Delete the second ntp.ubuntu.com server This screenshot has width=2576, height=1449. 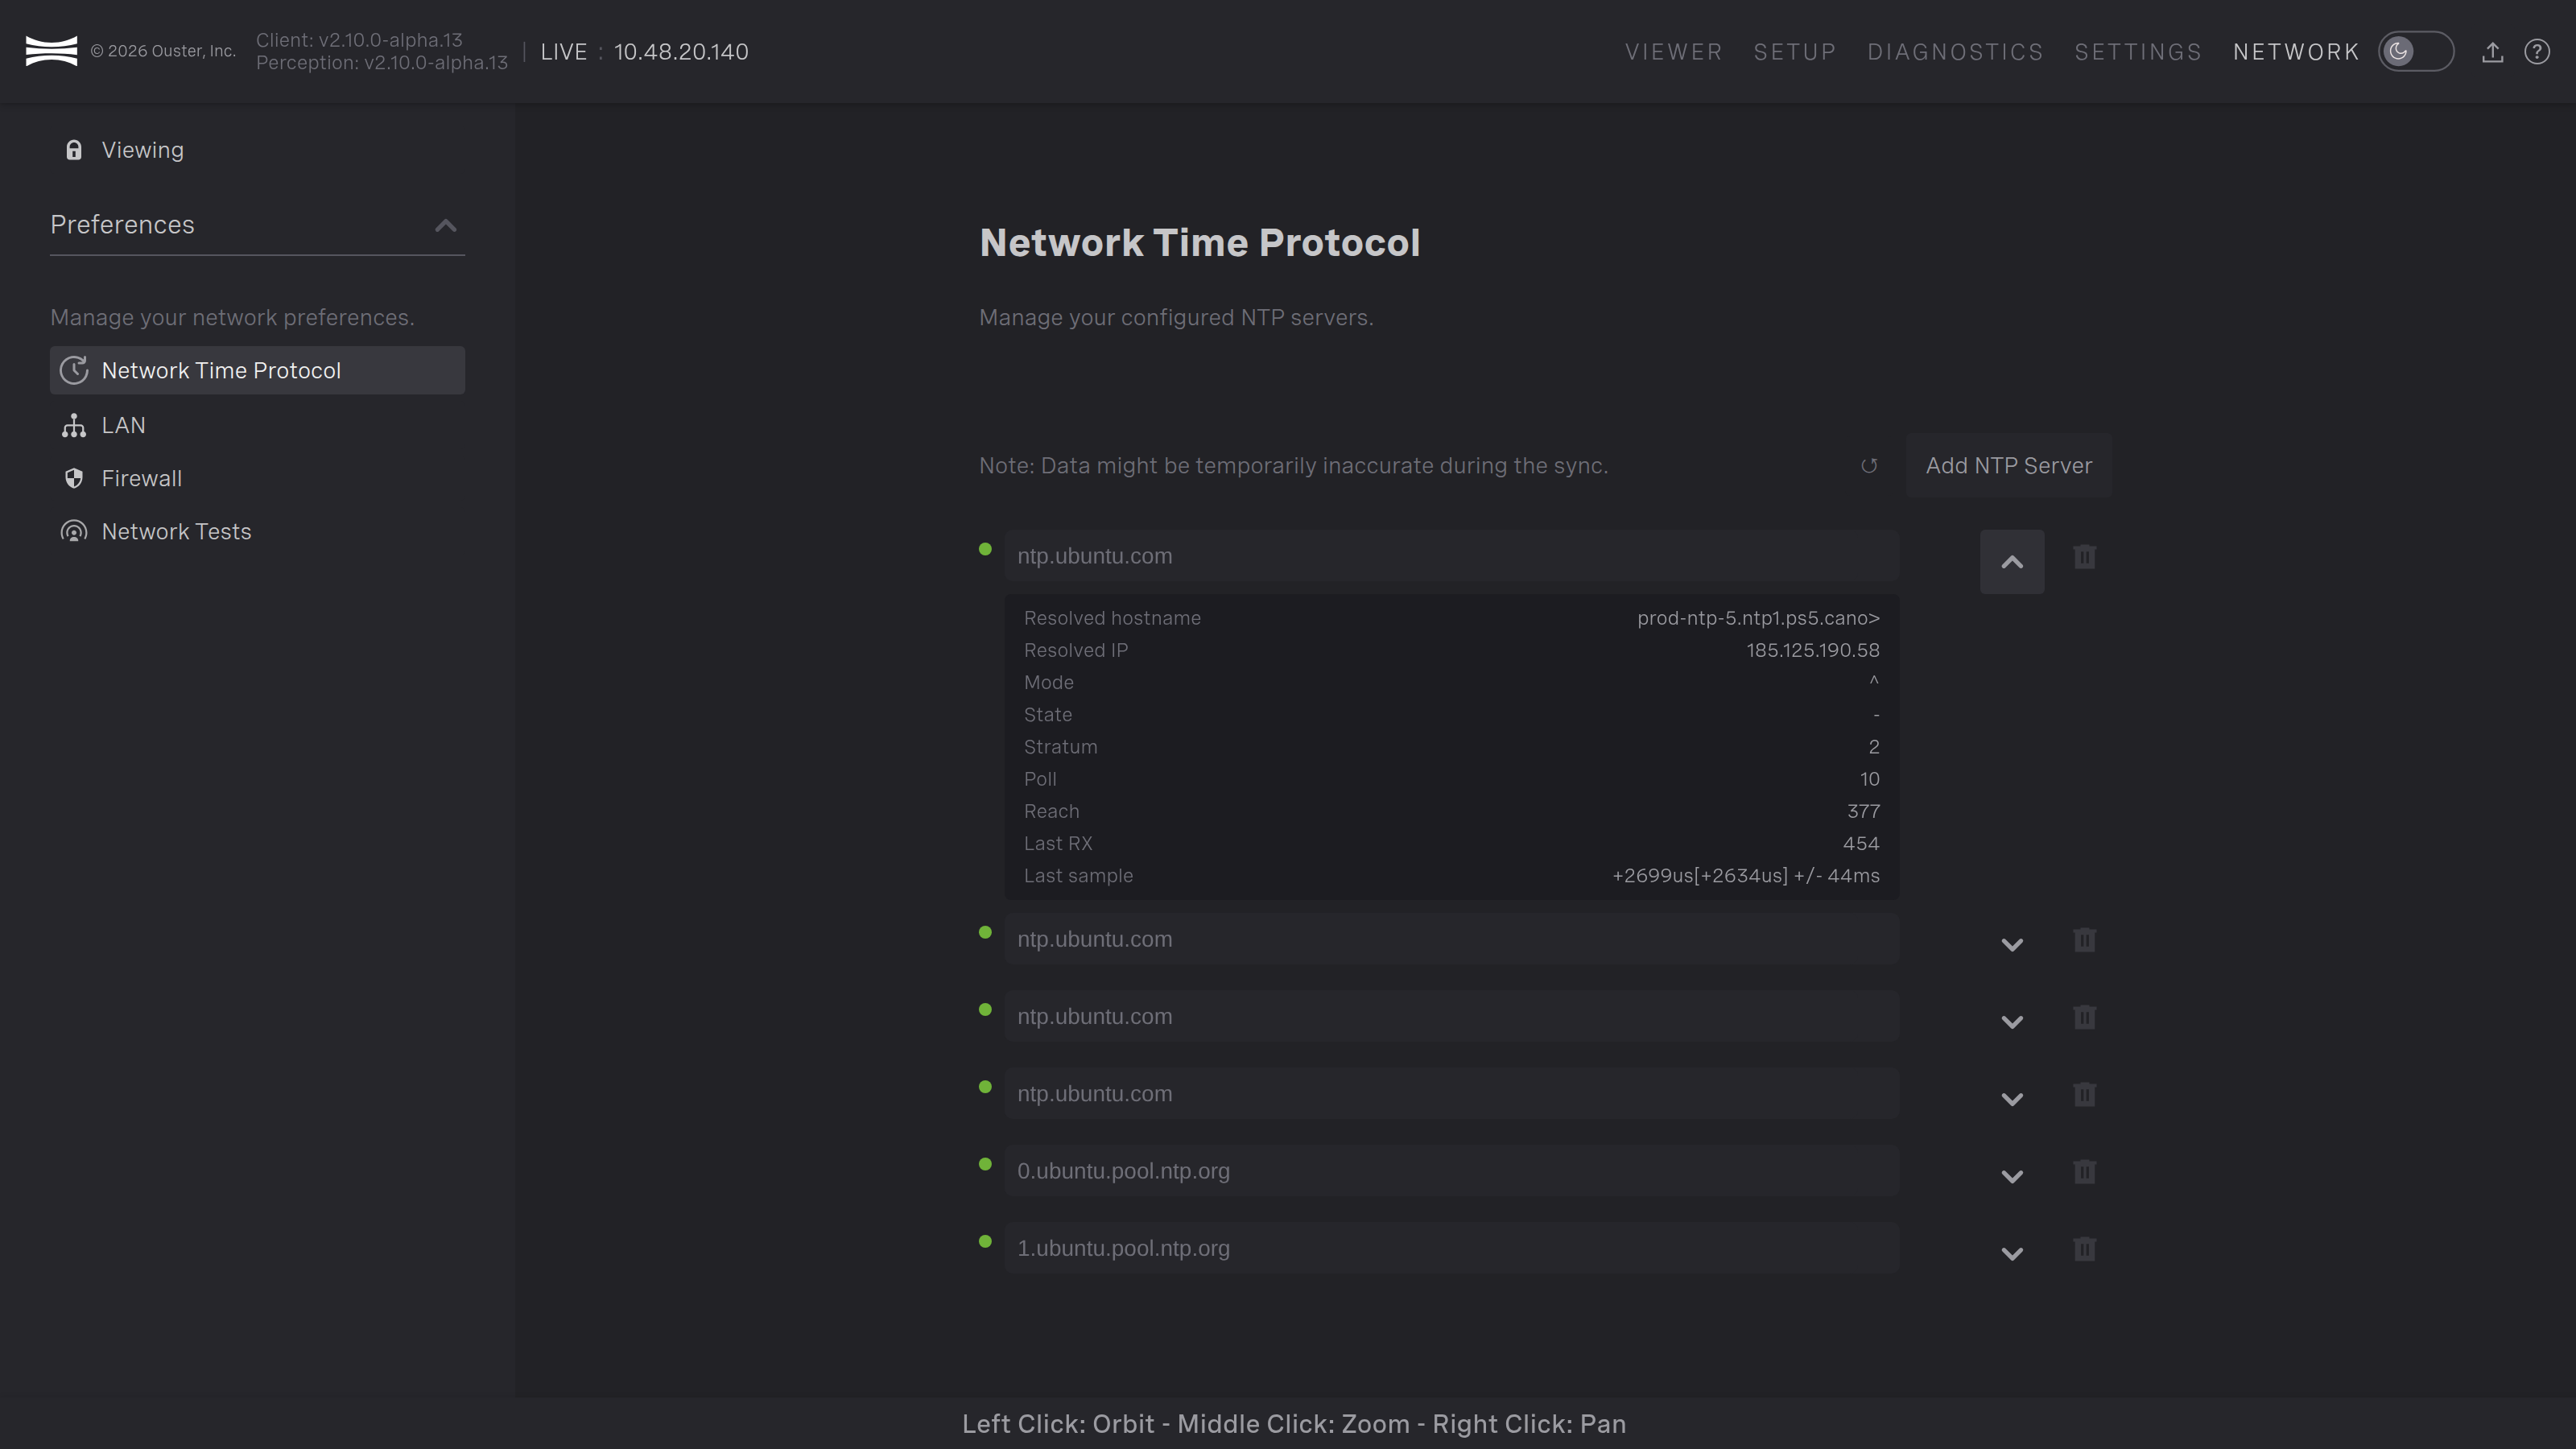tap(2084, 940)
